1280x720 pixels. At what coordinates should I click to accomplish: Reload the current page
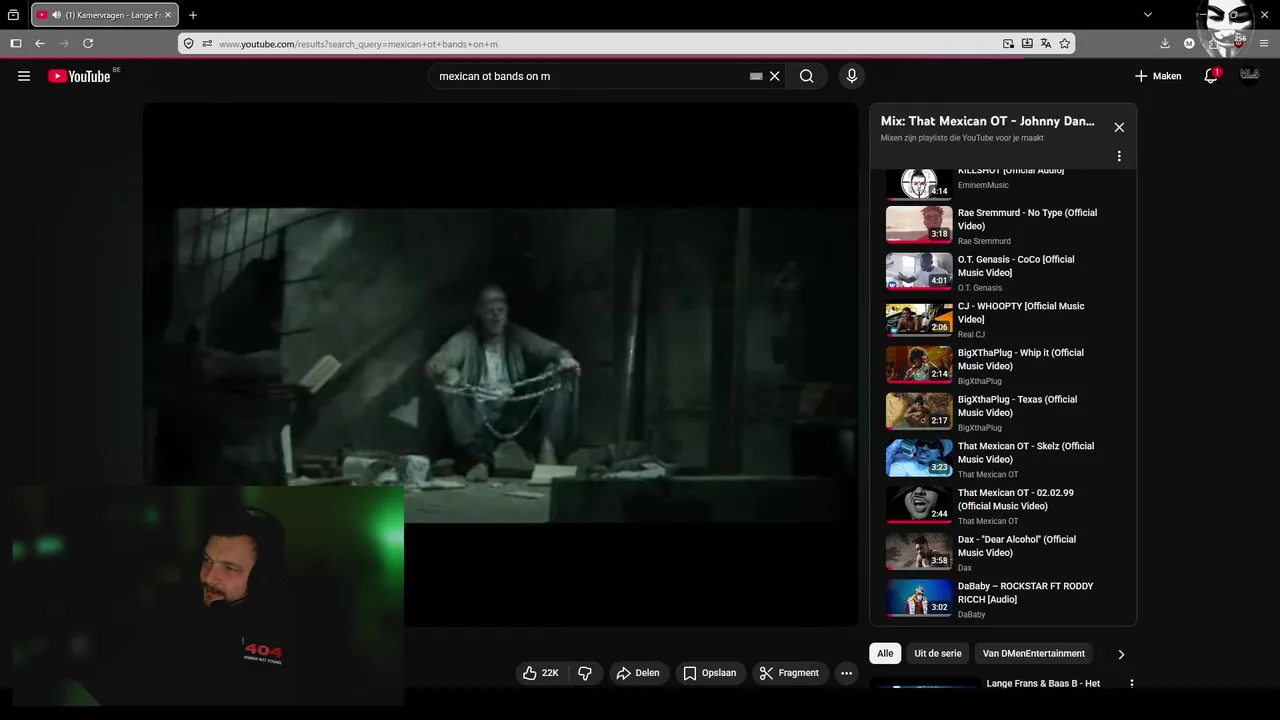pos(88,44)
